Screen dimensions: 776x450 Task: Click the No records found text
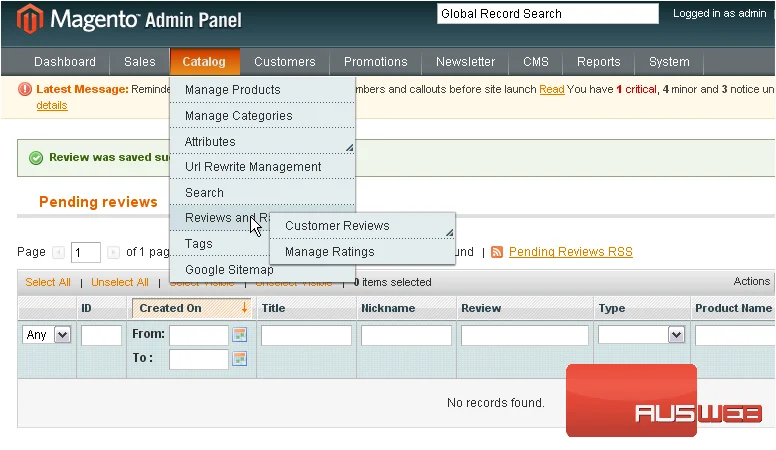click(x=495, y=402)
